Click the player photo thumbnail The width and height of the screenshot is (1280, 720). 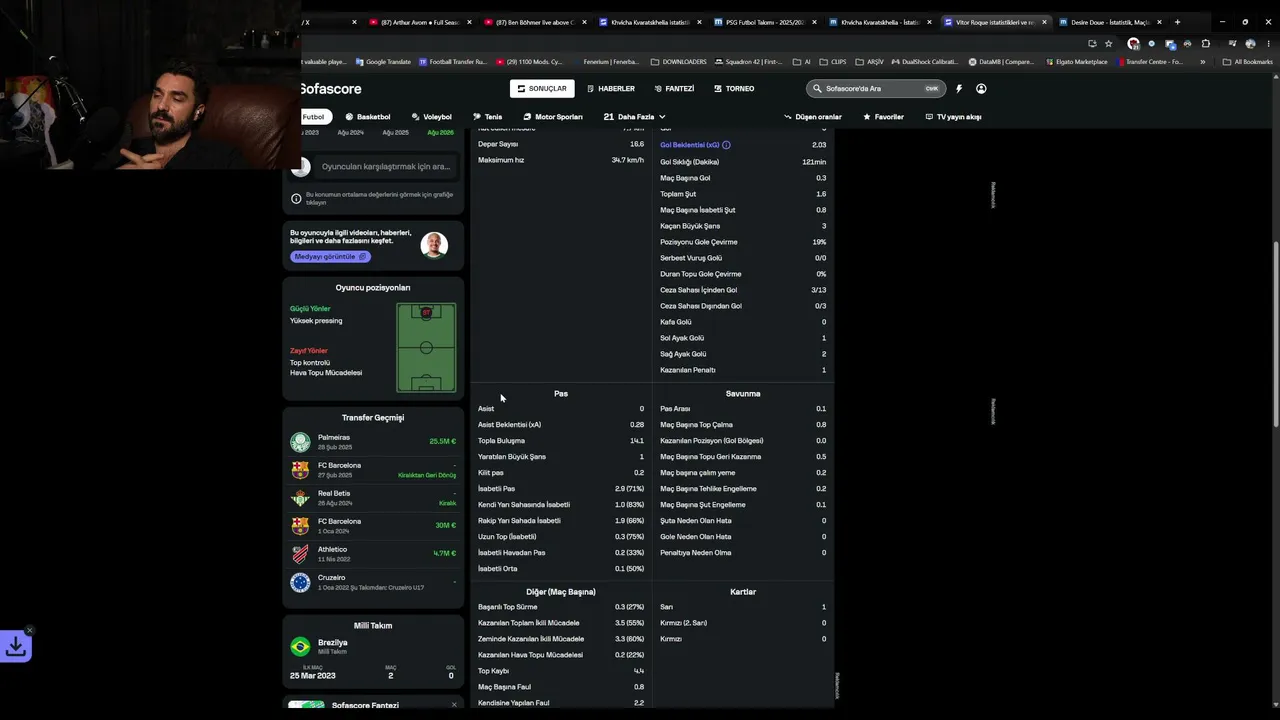pyautogui.click(x=434, y=245)
